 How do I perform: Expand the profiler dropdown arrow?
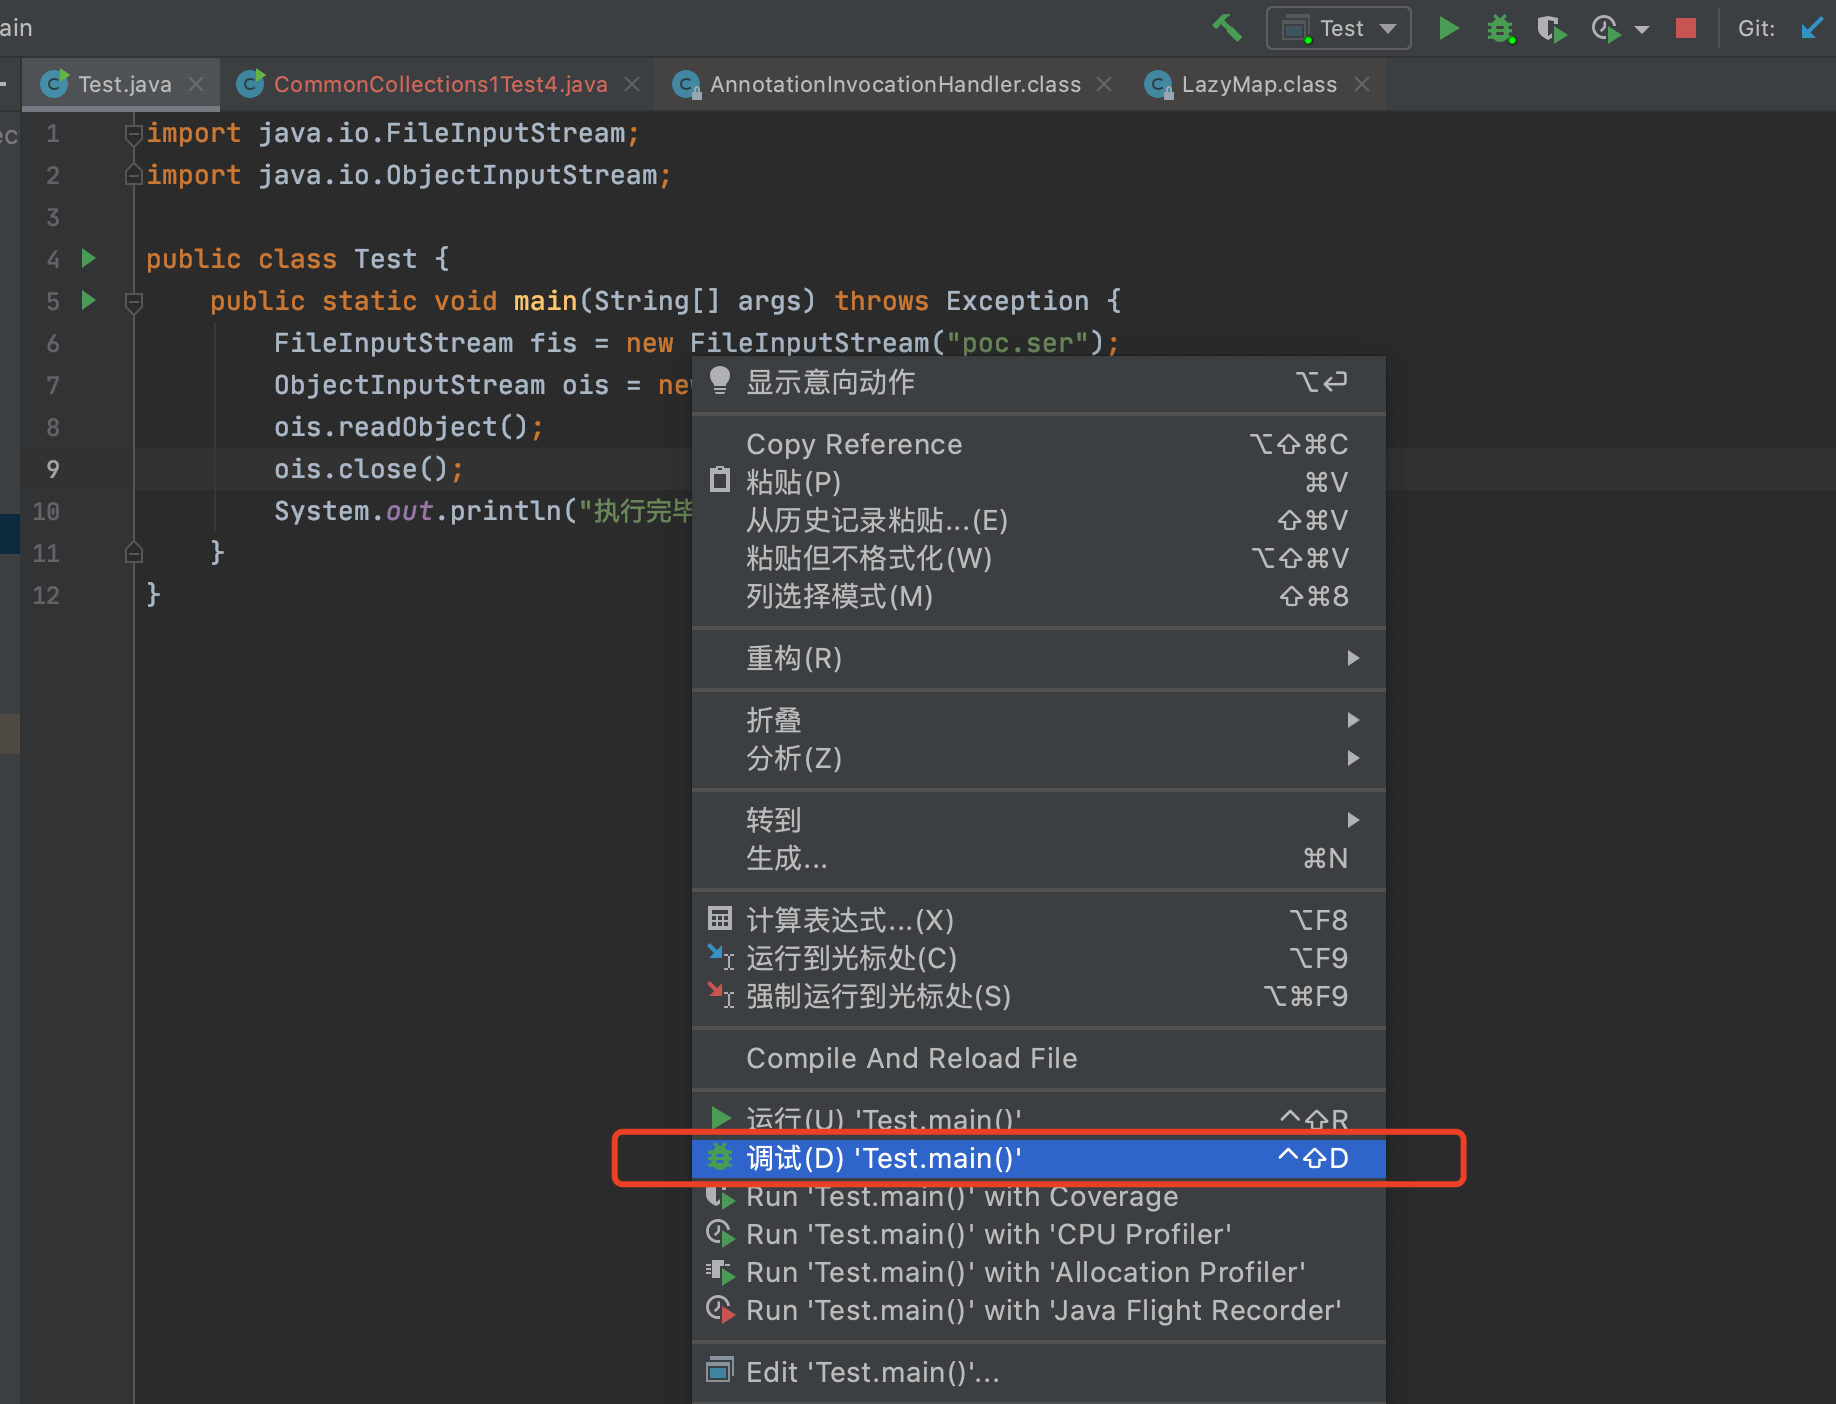1642,30
